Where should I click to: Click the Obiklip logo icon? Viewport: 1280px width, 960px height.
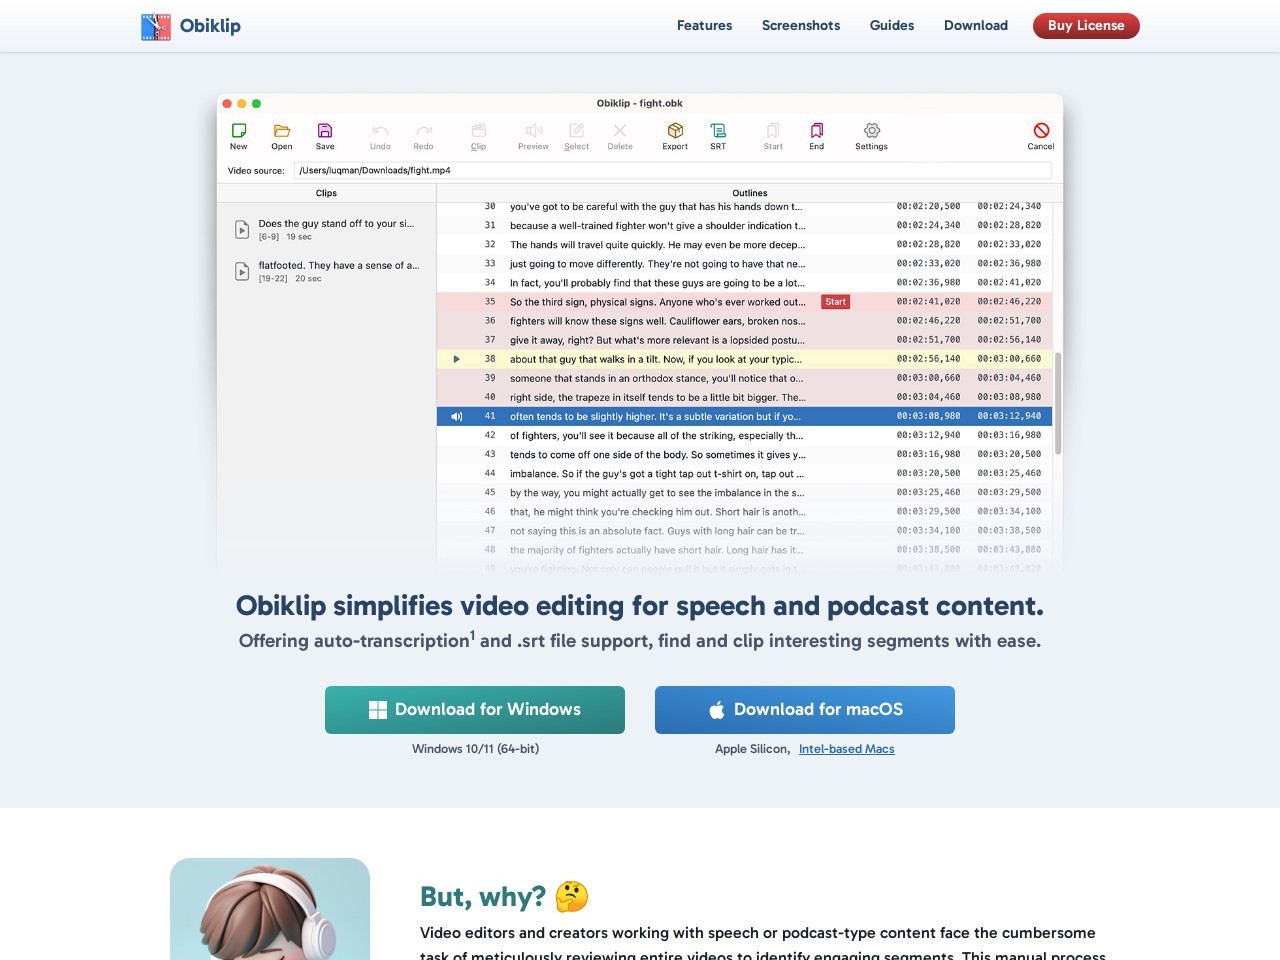156,26
